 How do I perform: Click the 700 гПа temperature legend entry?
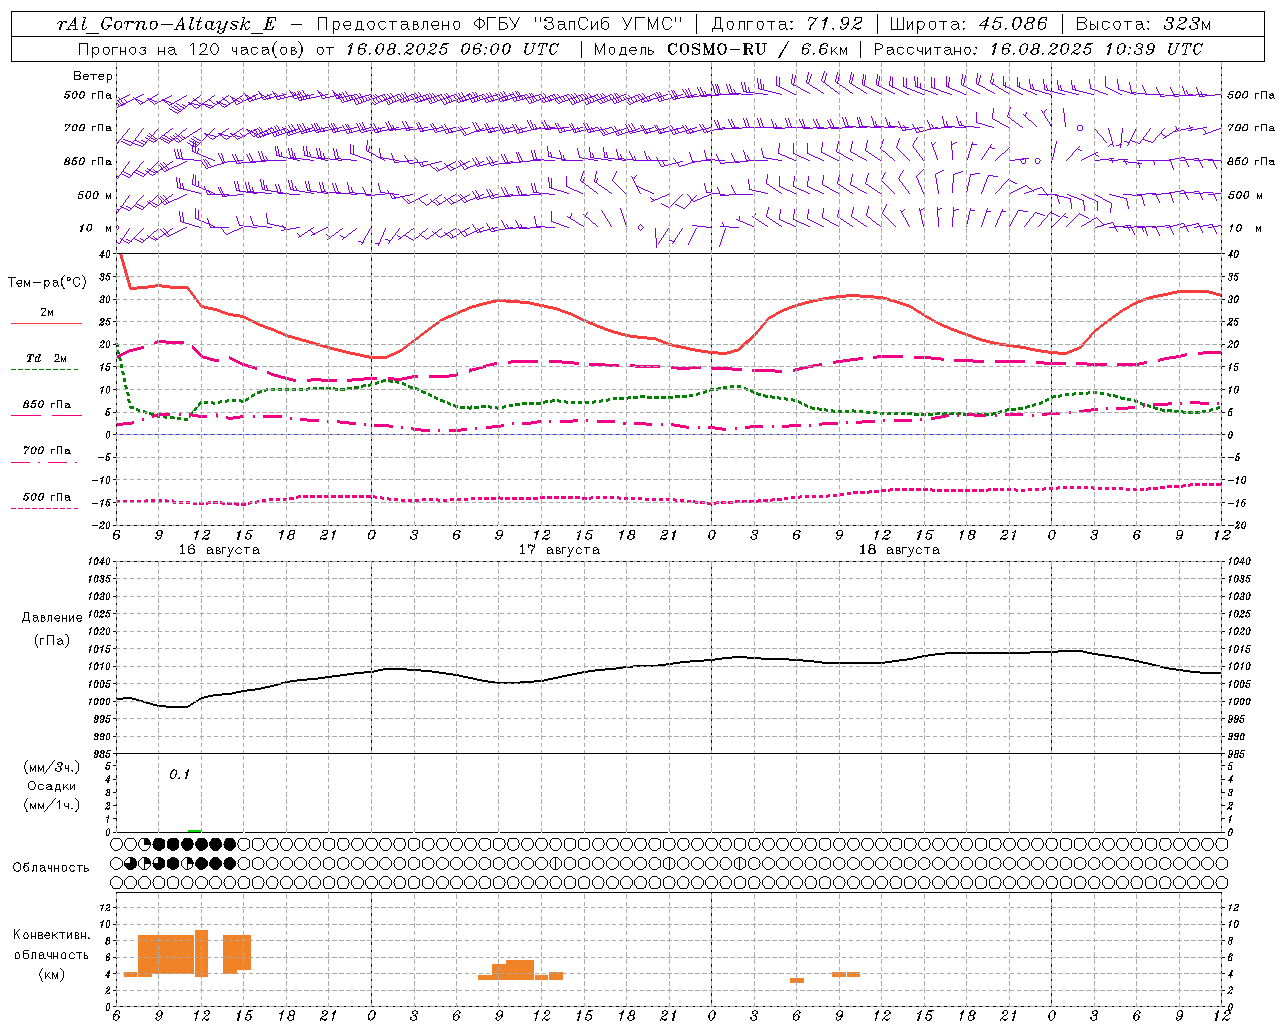tap(46, 450)
